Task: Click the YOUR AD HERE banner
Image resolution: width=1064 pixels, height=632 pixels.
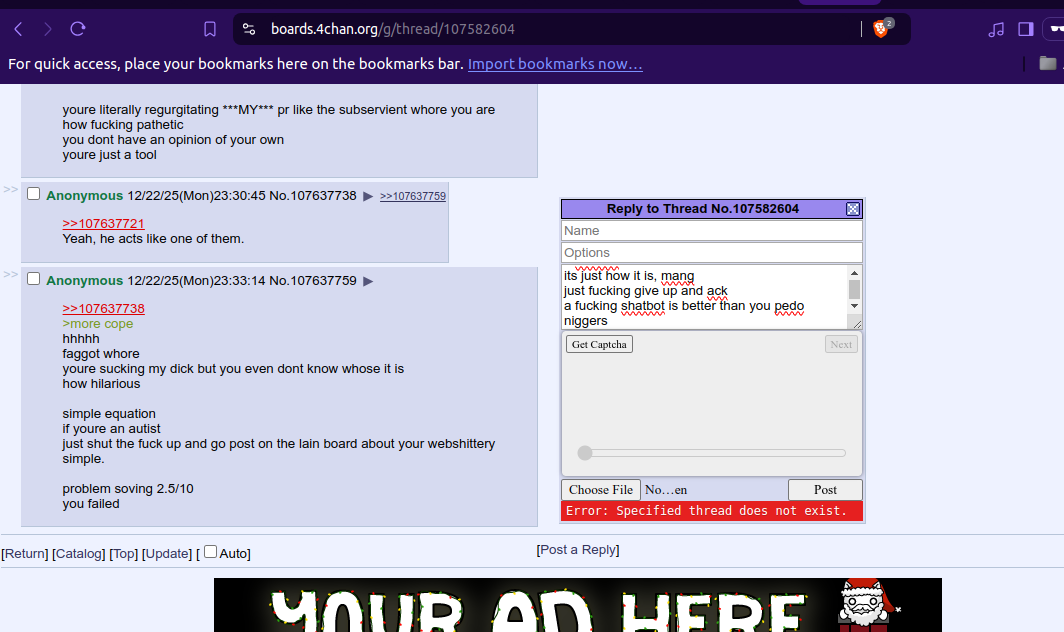Action: [x=577, y=605]
